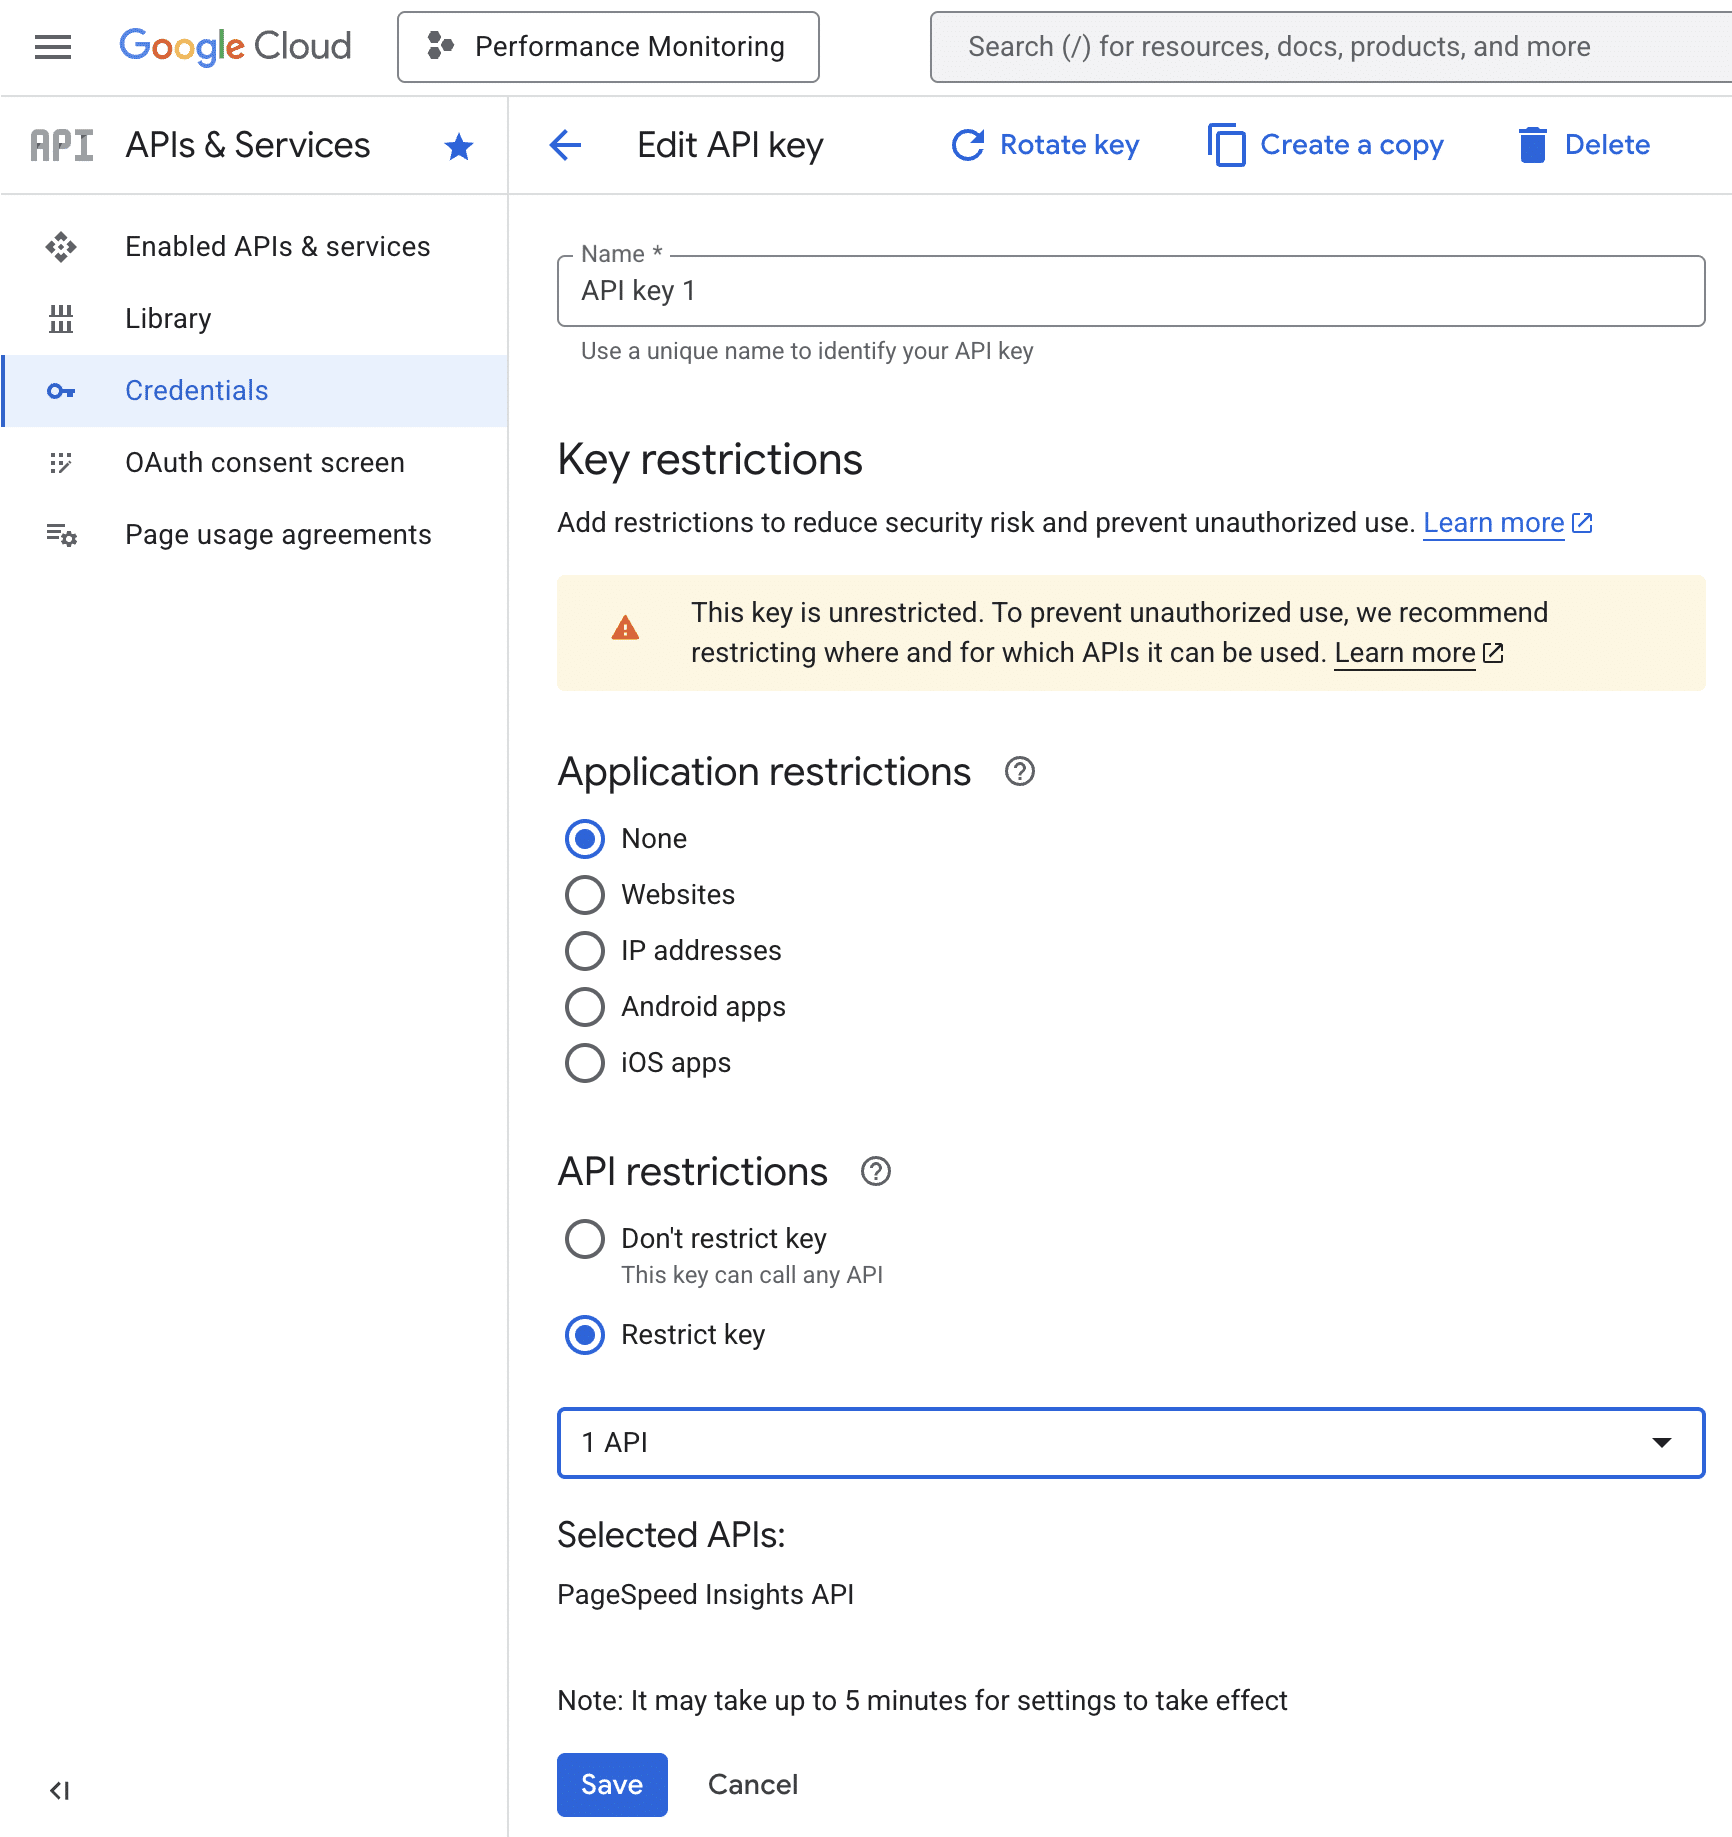Select the Library key icon in sidebar
Image resolution: width=1732 pixels, height=1837 pixels.
coord(61,318)
